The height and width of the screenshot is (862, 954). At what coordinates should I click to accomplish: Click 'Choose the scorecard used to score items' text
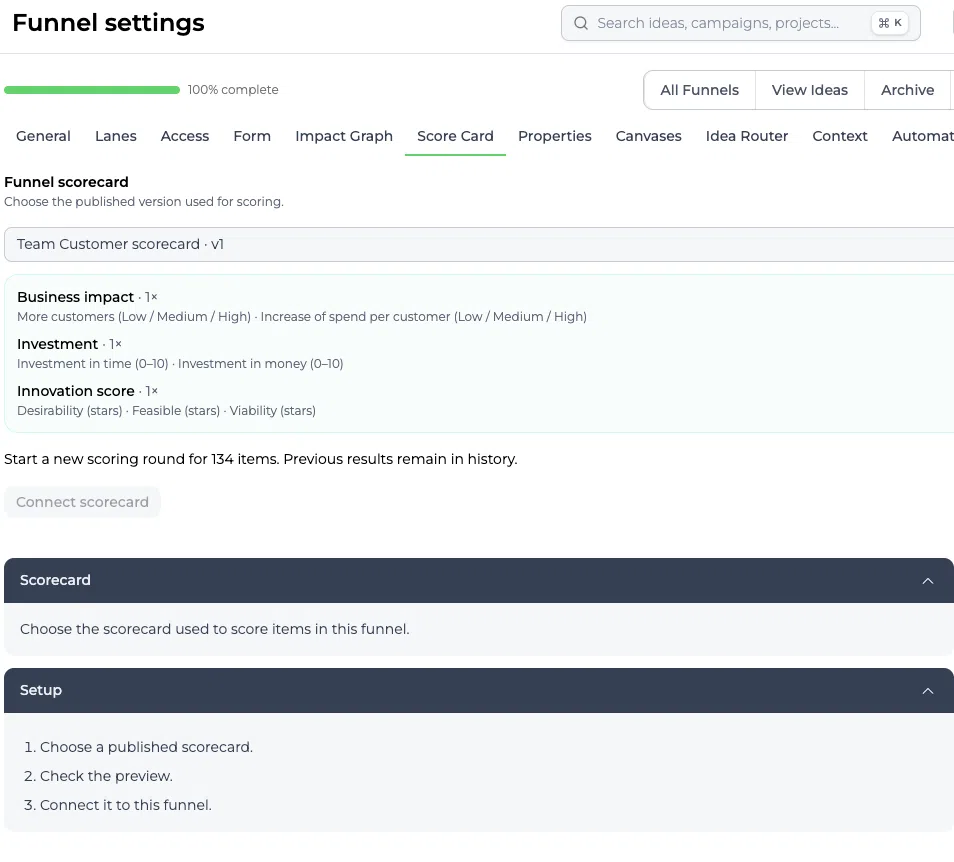(215, 629)
